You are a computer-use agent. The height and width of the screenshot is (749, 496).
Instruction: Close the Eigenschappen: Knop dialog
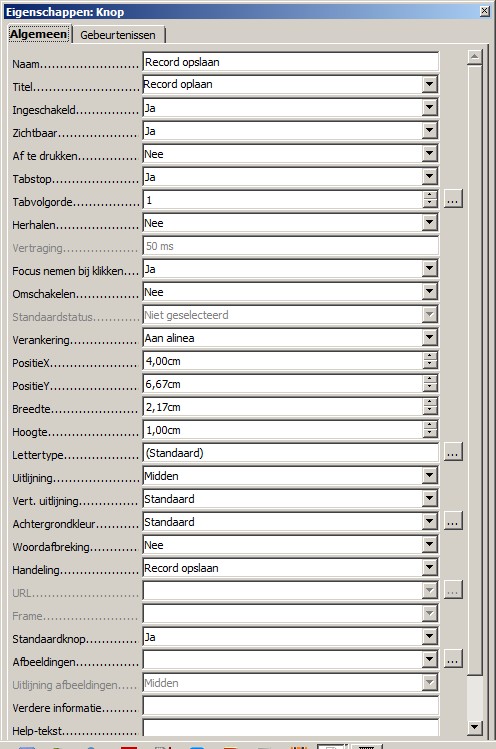click(485, 11)
